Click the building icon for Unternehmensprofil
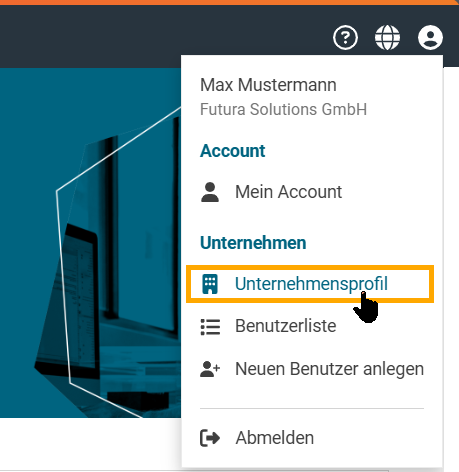Screen dimensions: 459x472 click(210, 284)
